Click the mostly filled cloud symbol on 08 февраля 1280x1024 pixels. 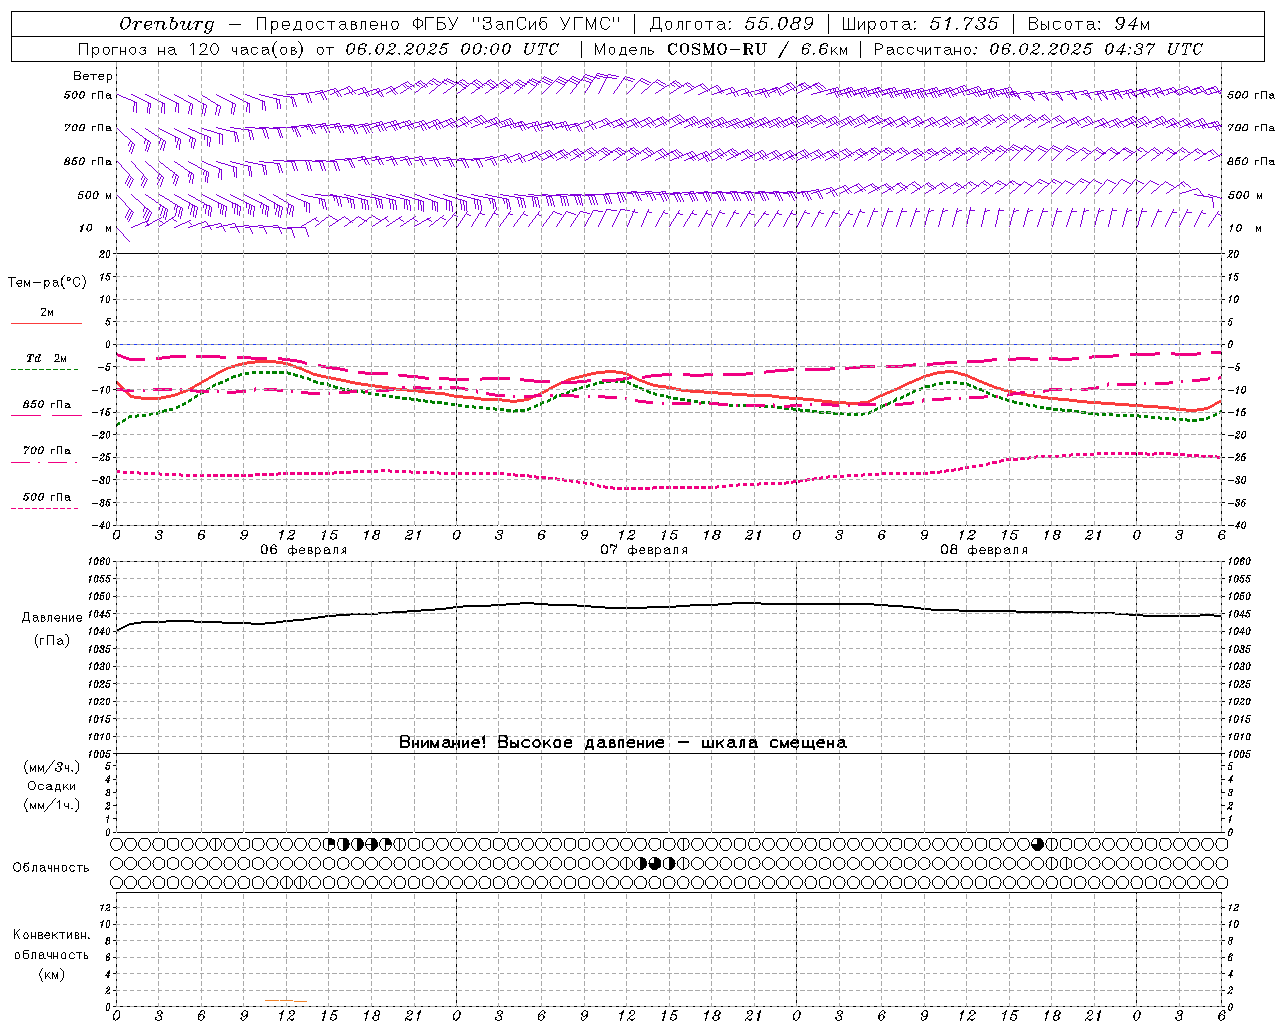pos(1038,844)
